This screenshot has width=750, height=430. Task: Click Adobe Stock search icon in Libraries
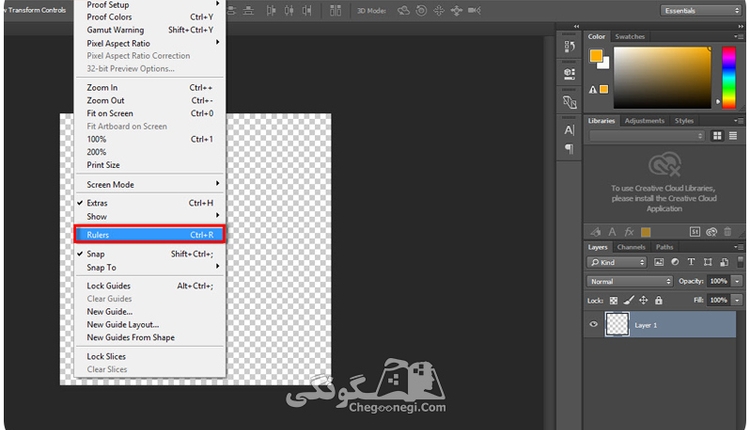(x=695, y=232)
